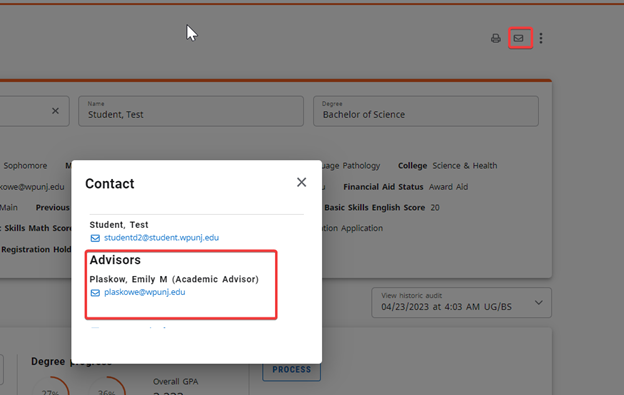Expand the View historic audit dropdown
This screenshot has width=624, height=395.
pos(461,303)
